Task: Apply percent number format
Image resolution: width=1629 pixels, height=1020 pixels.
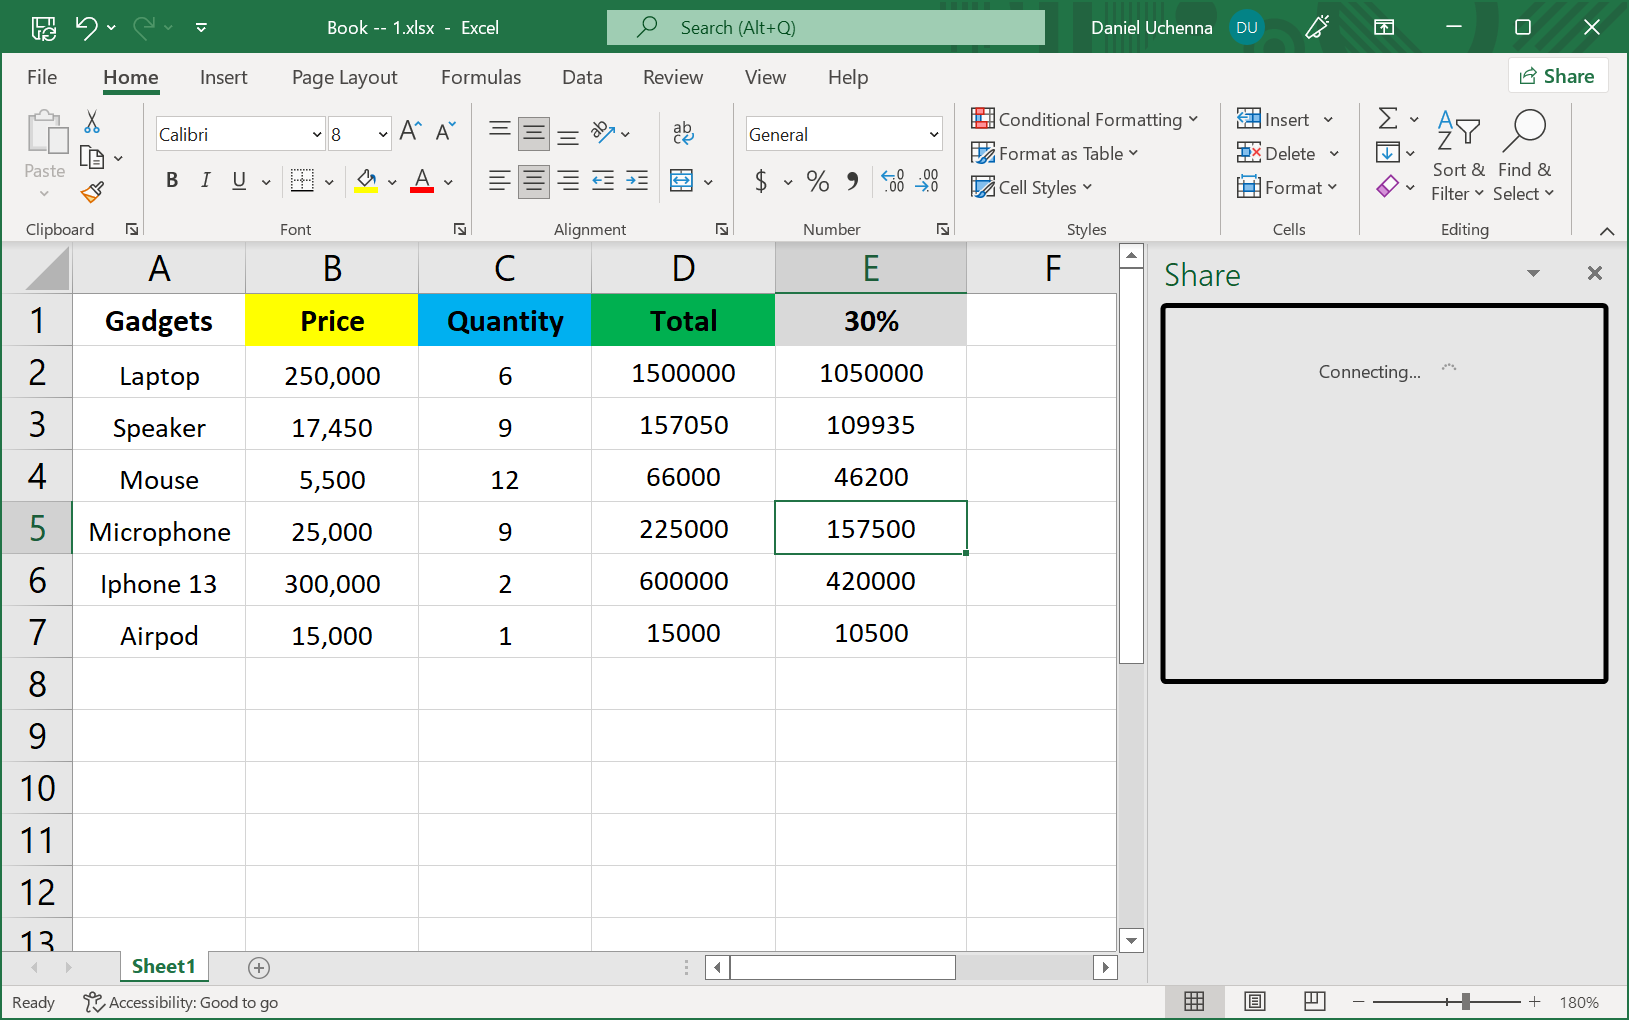Action: pyautogui.click(x=817, y=181)
